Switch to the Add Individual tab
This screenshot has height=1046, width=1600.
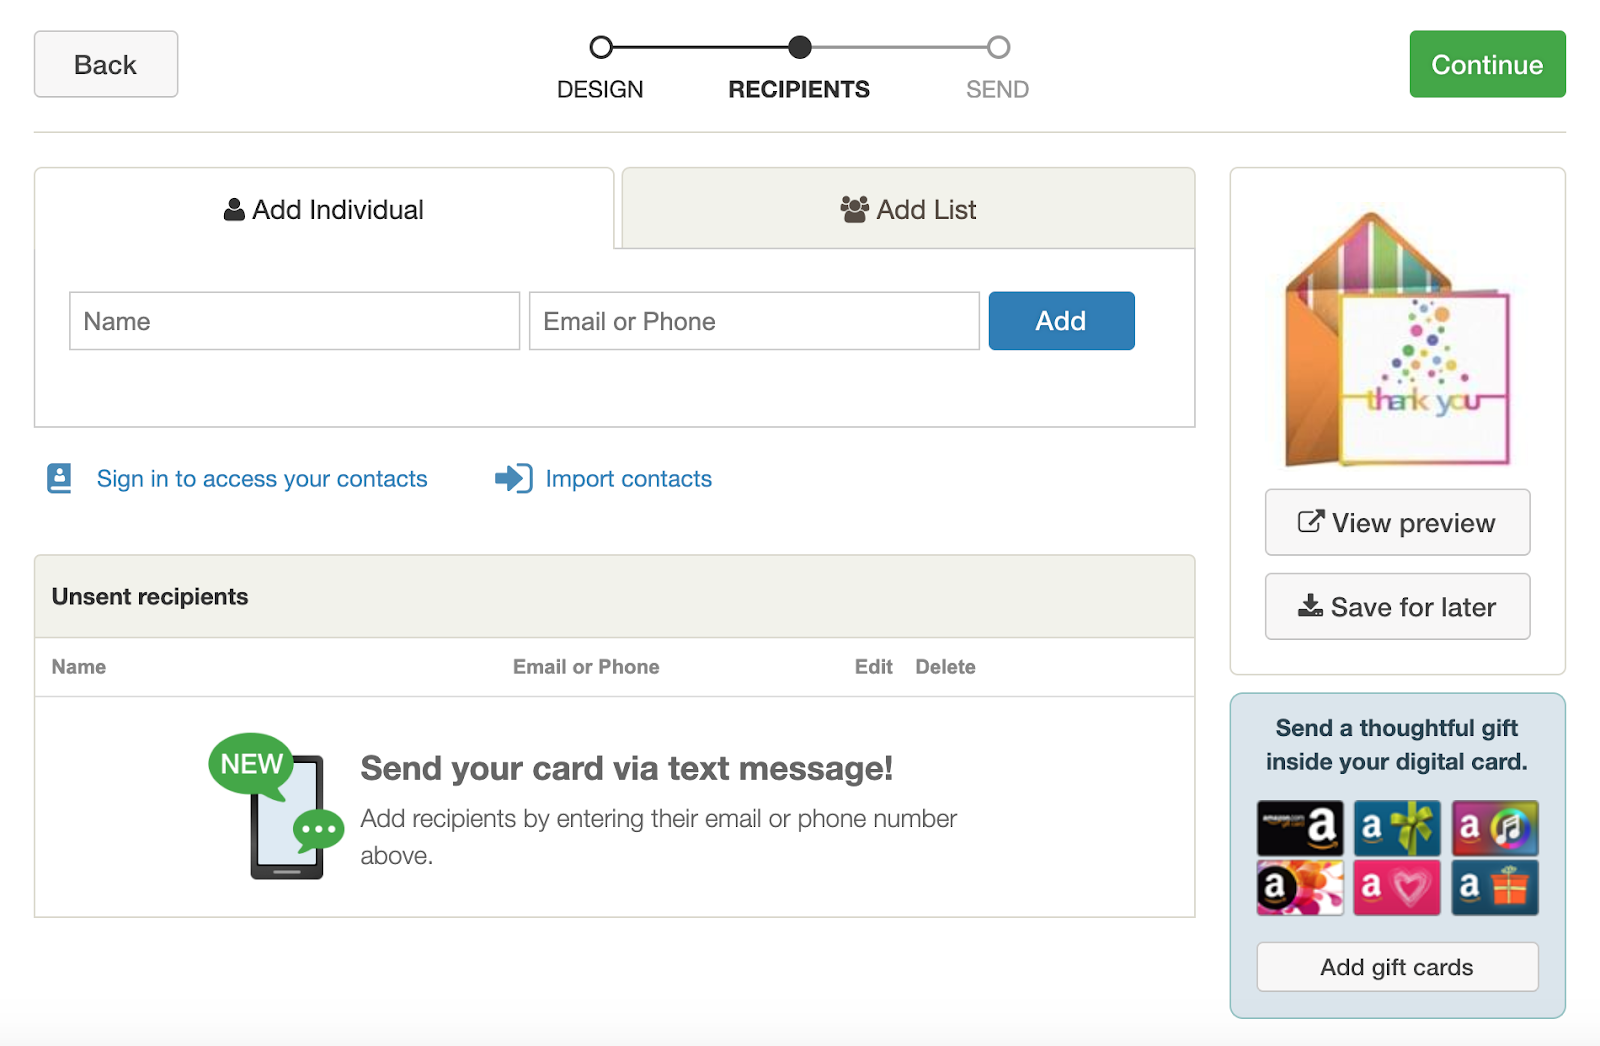(324, 209)
